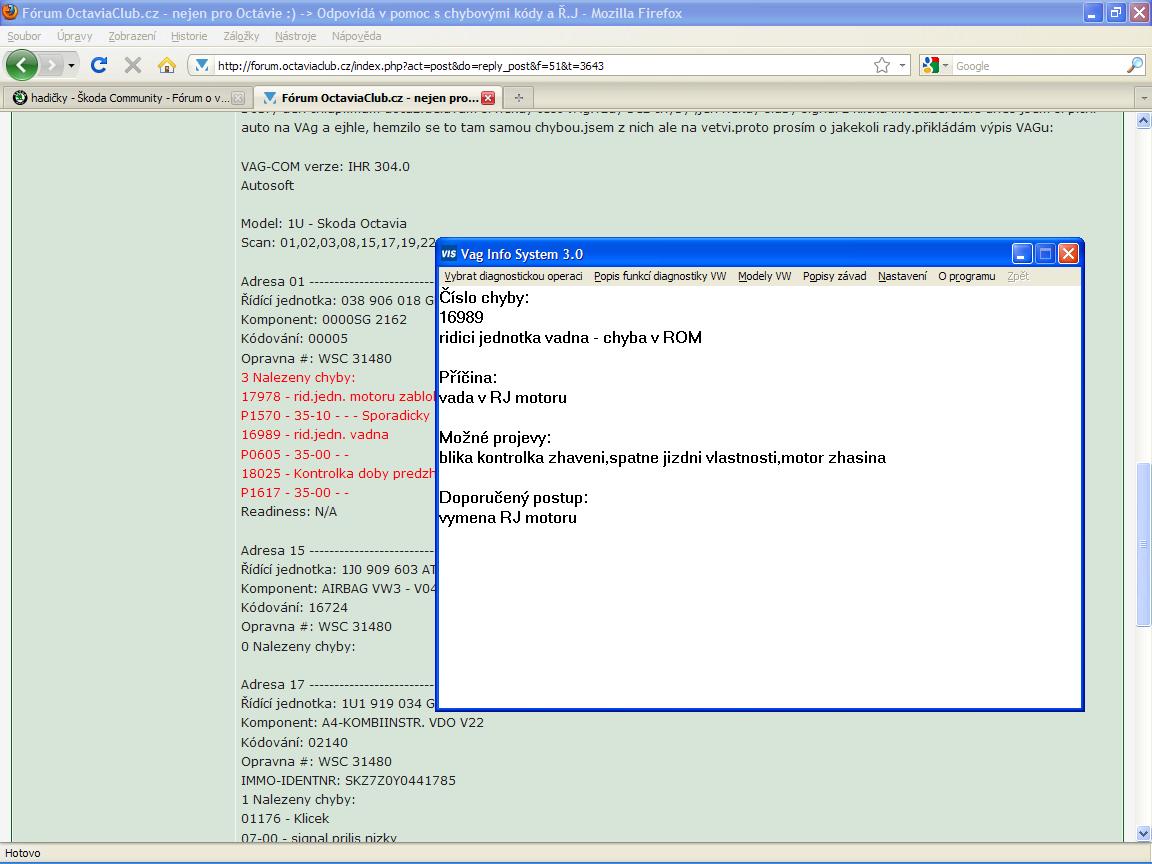Click the Firefox back navigation button
1152x864 pixels.
22,65
